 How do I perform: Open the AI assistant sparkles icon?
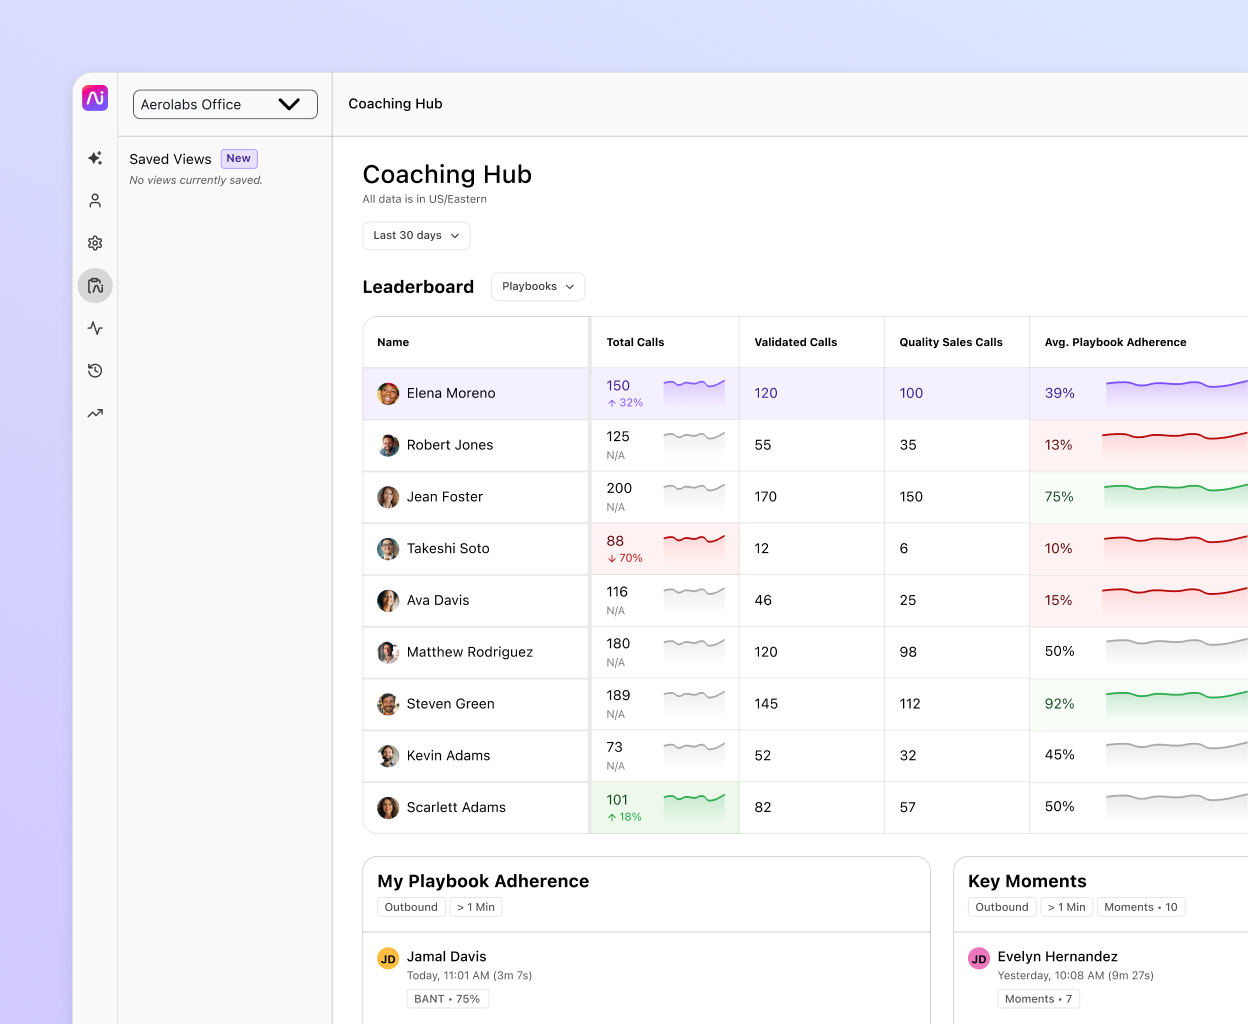(x=94, y=158)
